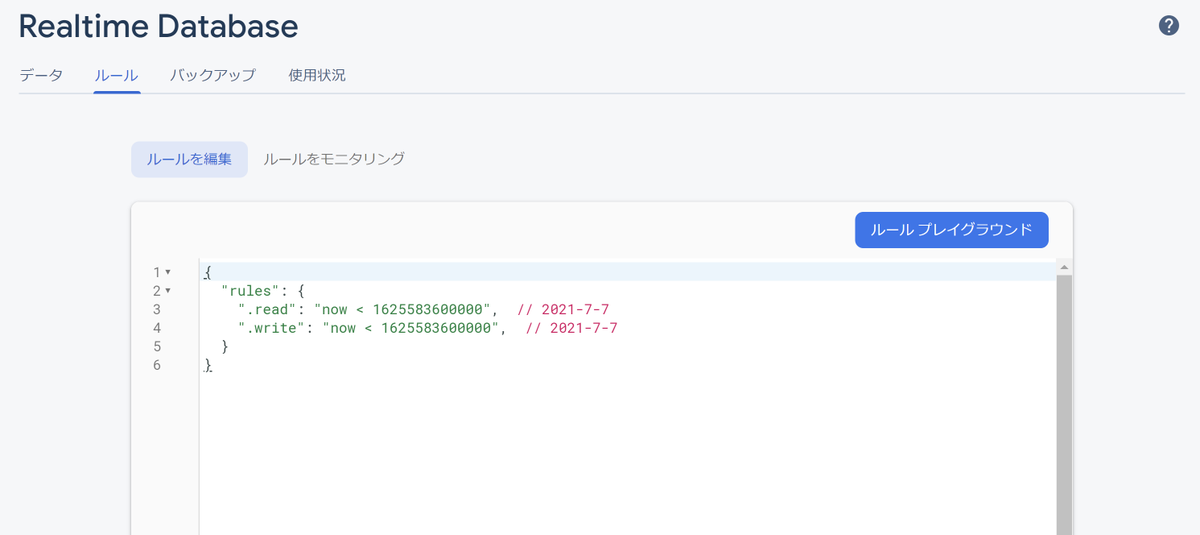Open the バックアップ tab

pos(213,75)
